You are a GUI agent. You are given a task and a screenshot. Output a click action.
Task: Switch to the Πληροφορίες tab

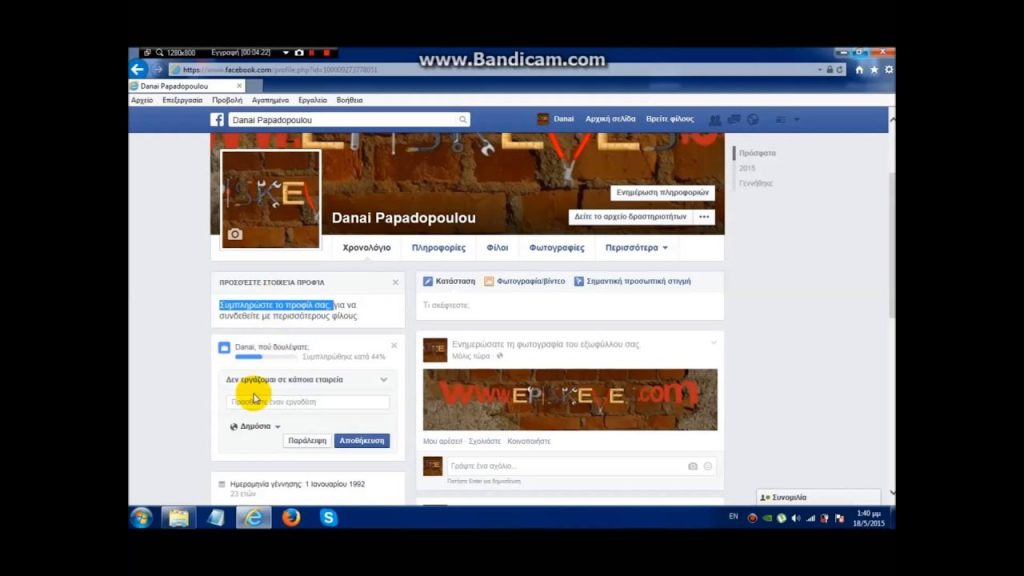tap(439, 248)
